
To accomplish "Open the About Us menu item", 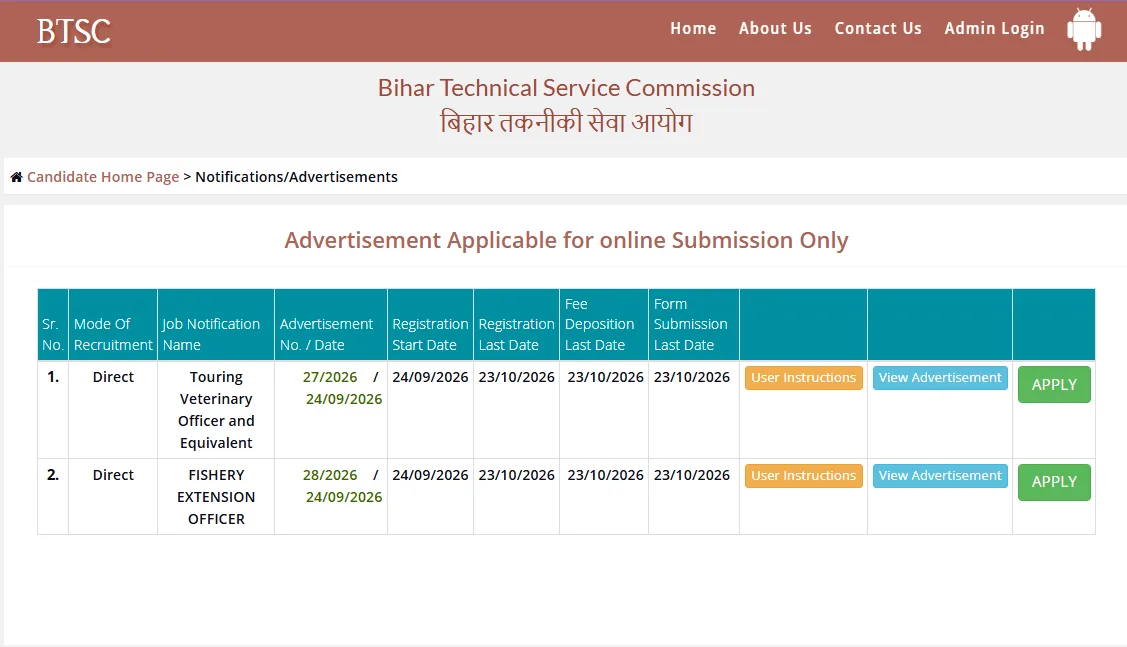I will tap(775, 29).
